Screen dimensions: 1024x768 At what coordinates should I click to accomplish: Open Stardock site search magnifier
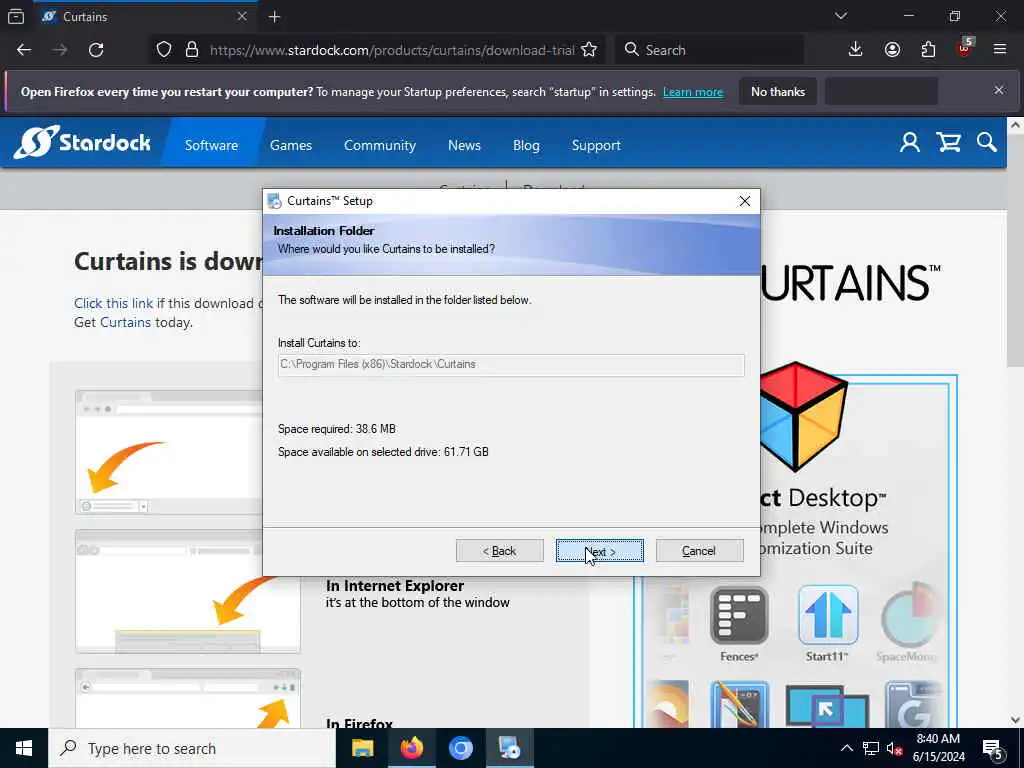987,142
